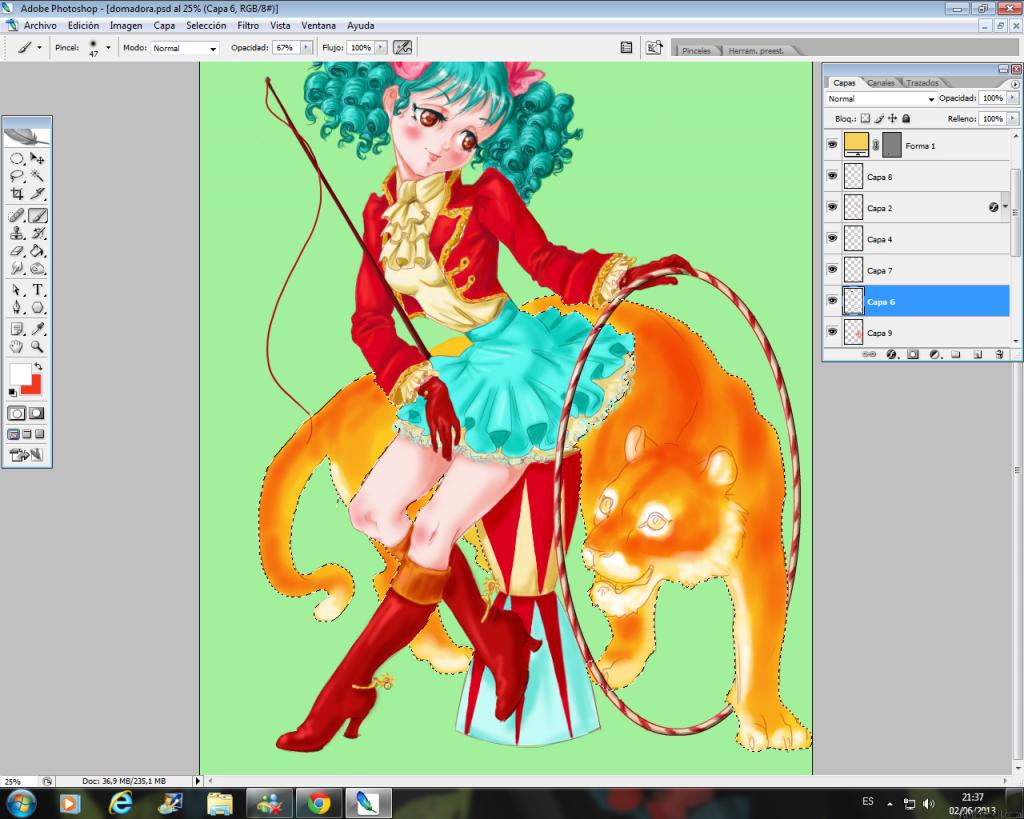1024x819 pixels.
Task: Switch to the Canales tab
Action: point(881,83)
